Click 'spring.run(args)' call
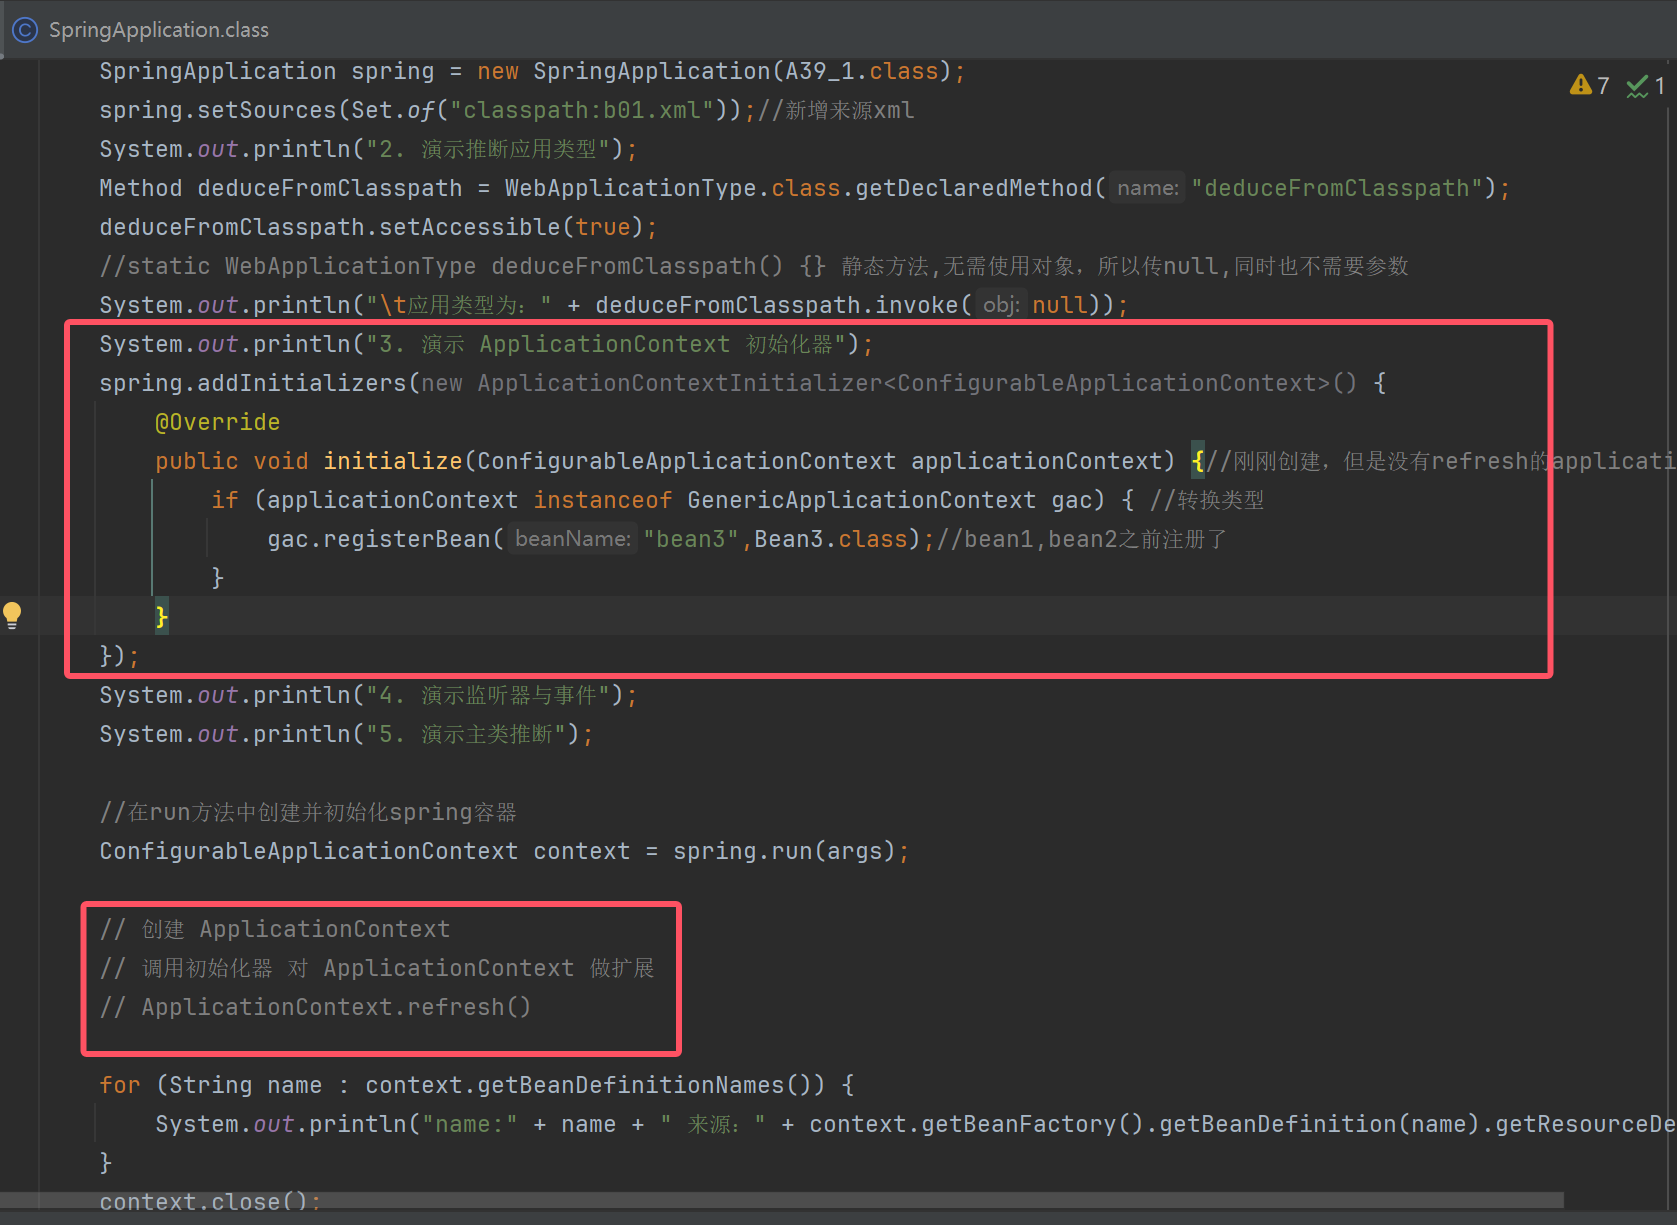The height and width of the screenshot is (1225, 1677). tap(784, 851)
